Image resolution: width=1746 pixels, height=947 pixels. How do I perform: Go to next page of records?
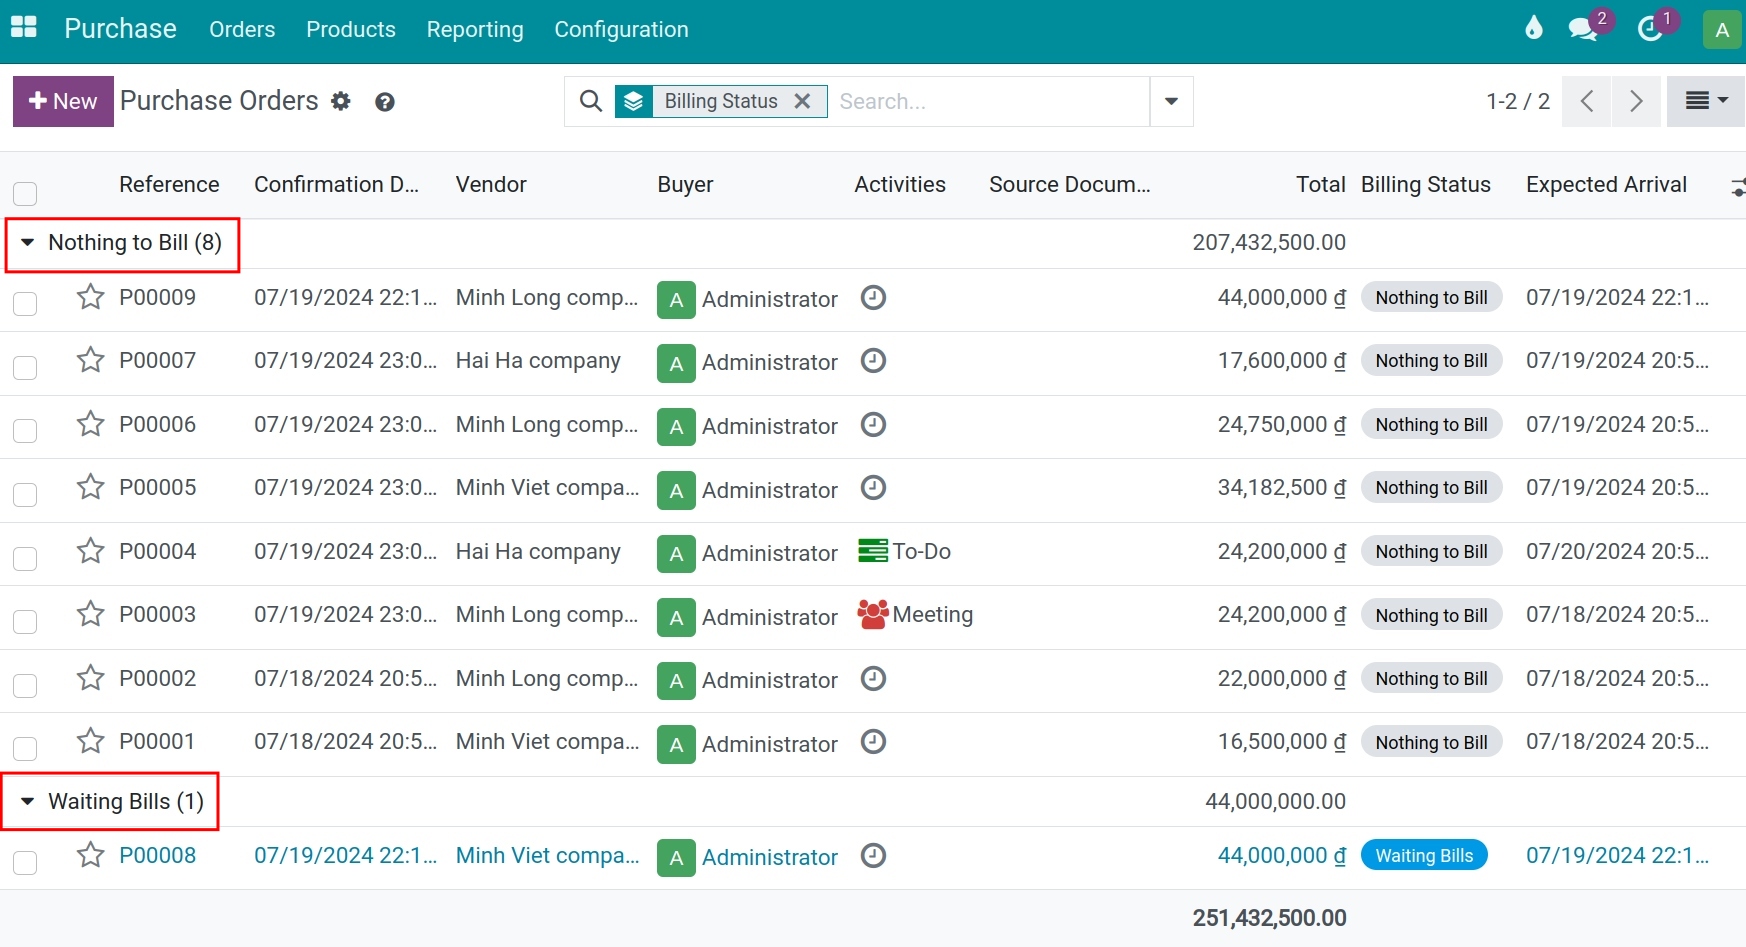1636,101
